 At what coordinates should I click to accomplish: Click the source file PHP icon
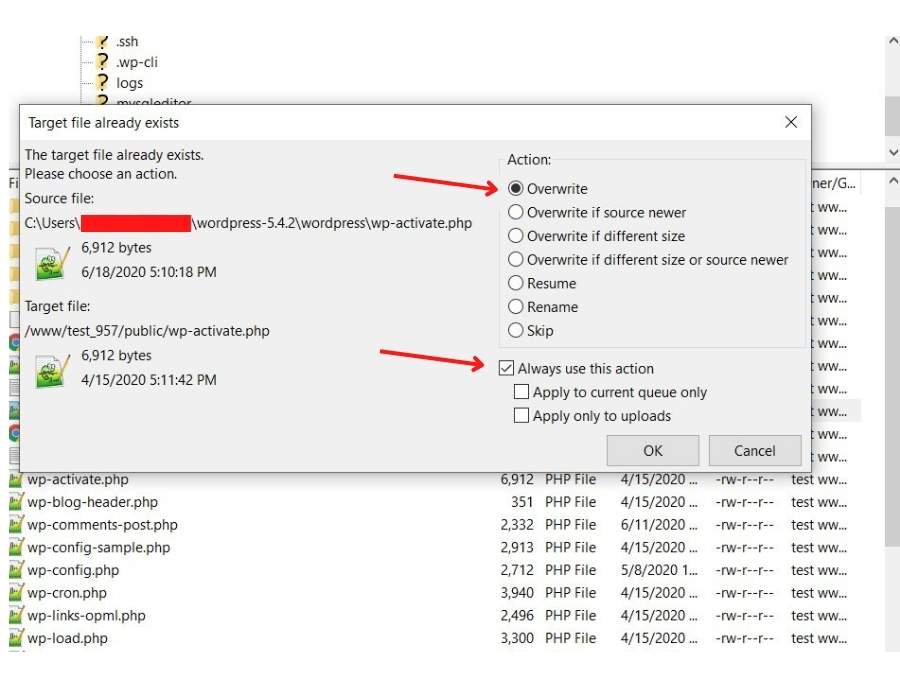pyautogui.click(x=52, y=262)
